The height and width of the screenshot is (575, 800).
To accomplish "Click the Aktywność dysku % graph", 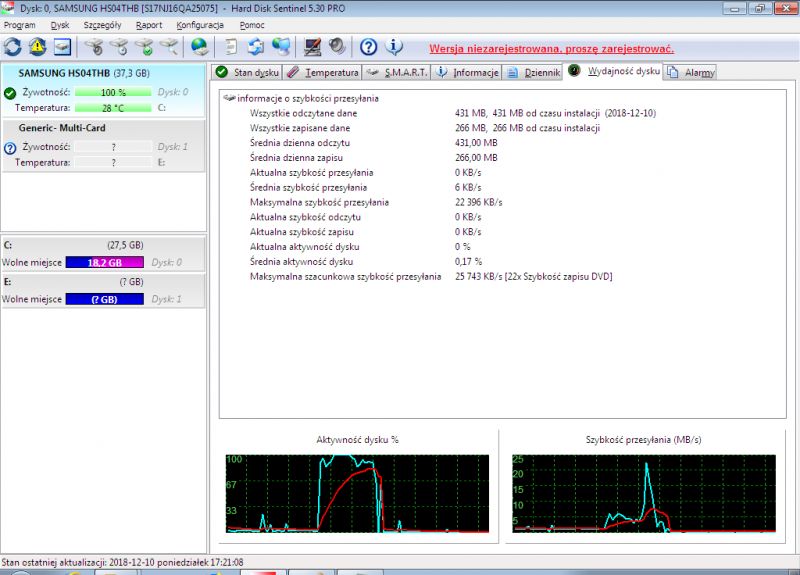I will (x=357, y=493).
